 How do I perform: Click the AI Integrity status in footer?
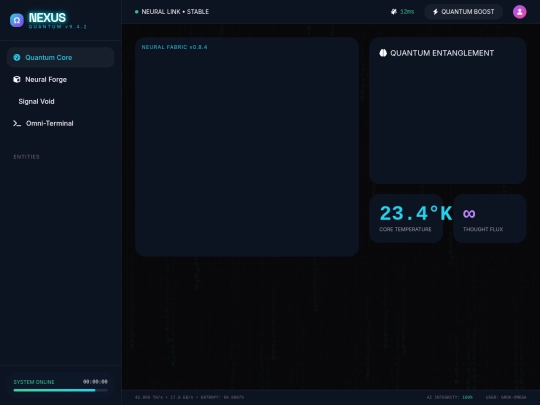coord(450,397)
